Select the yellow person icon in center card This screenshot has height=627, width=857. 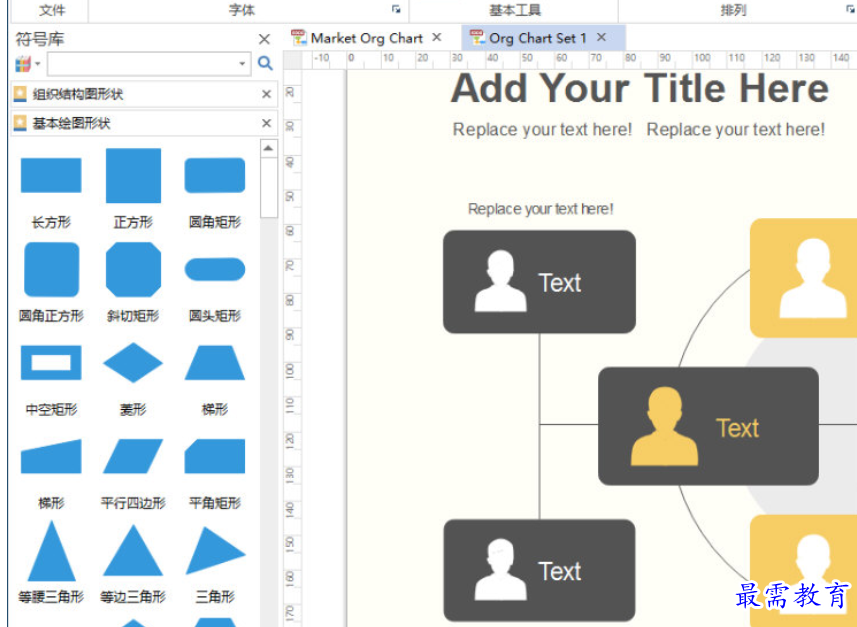tap(665, 426)
